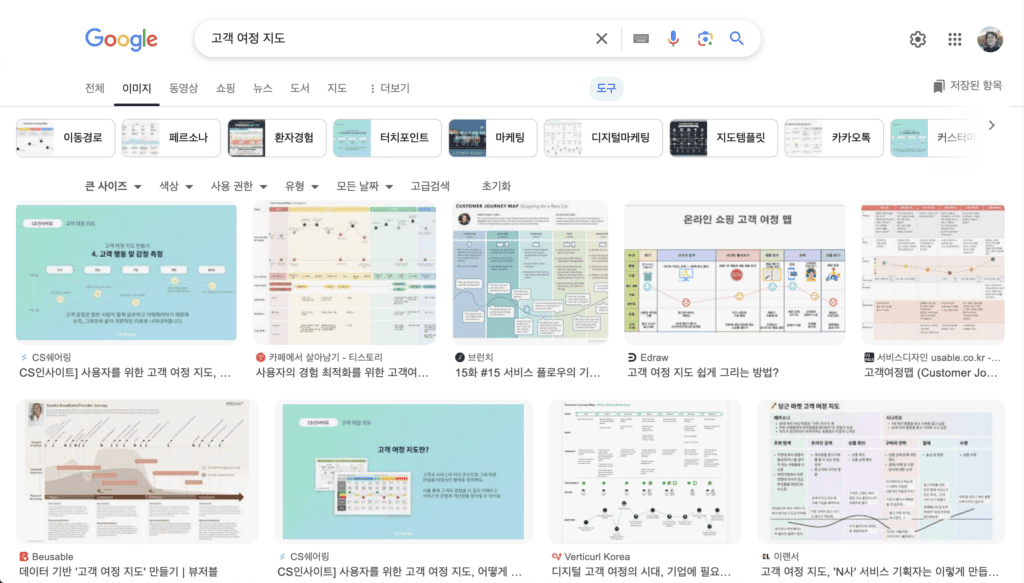1024x583 pixels.
Task: Open Google apps grid icon
Action: [955, 39]
